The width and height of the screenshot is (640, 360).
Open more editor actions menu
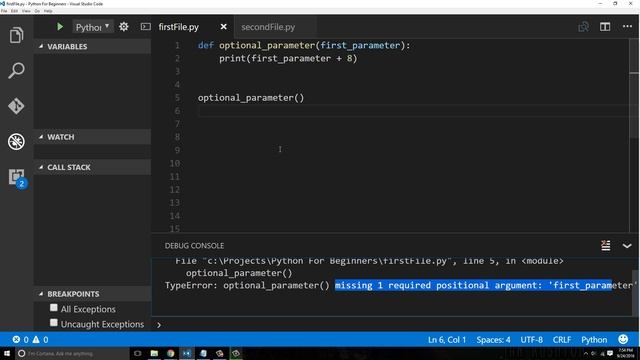(627, 27)
